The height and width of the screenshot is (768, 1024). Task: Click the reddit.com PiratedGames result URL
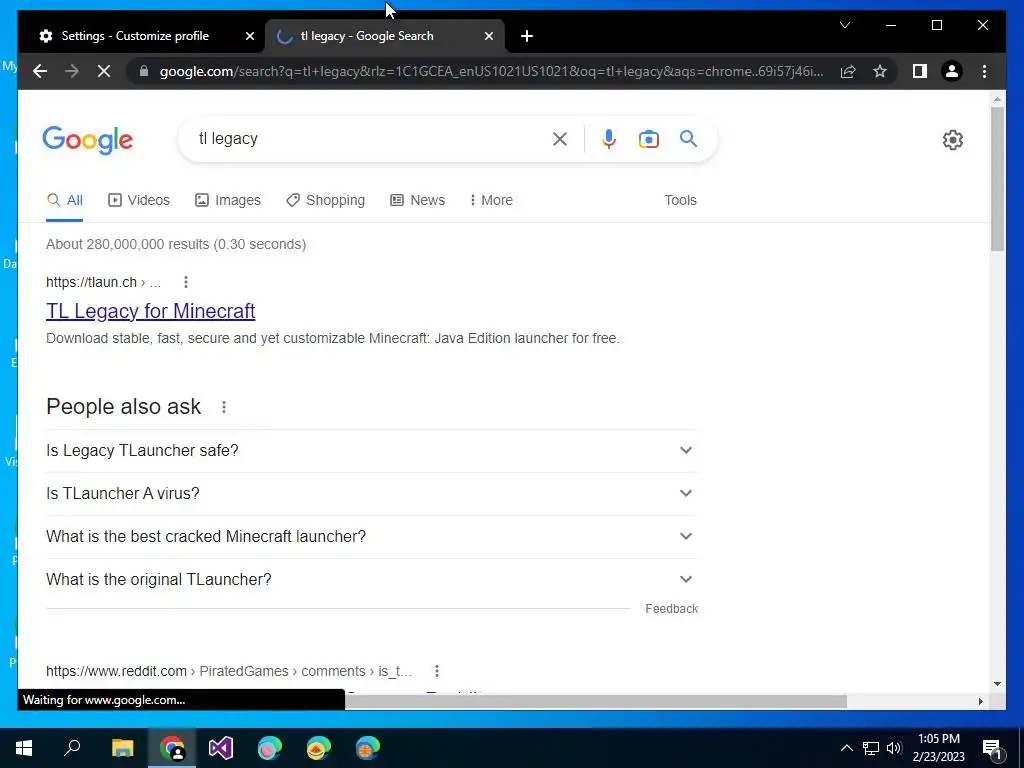229,671
